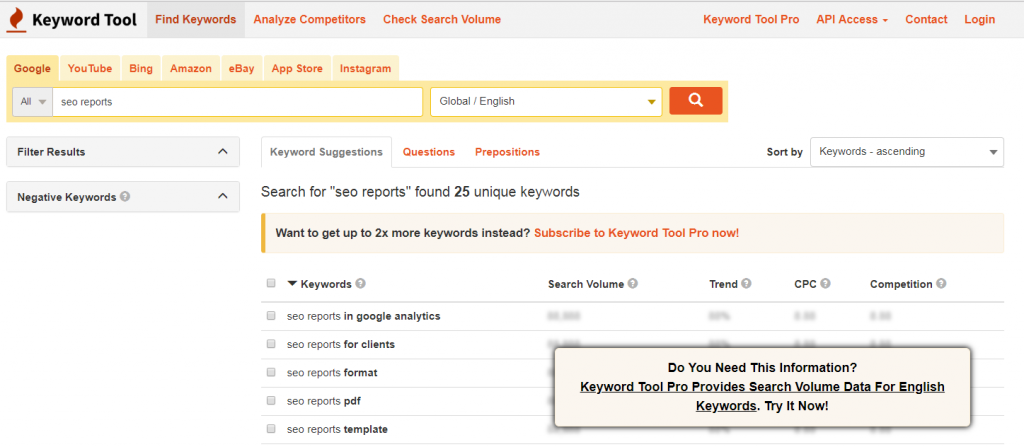This screenshot has width=1024, height=447.
Task: Click the help icon next to Keywords header
Action: pyautogui.click(x=360, y=284)
